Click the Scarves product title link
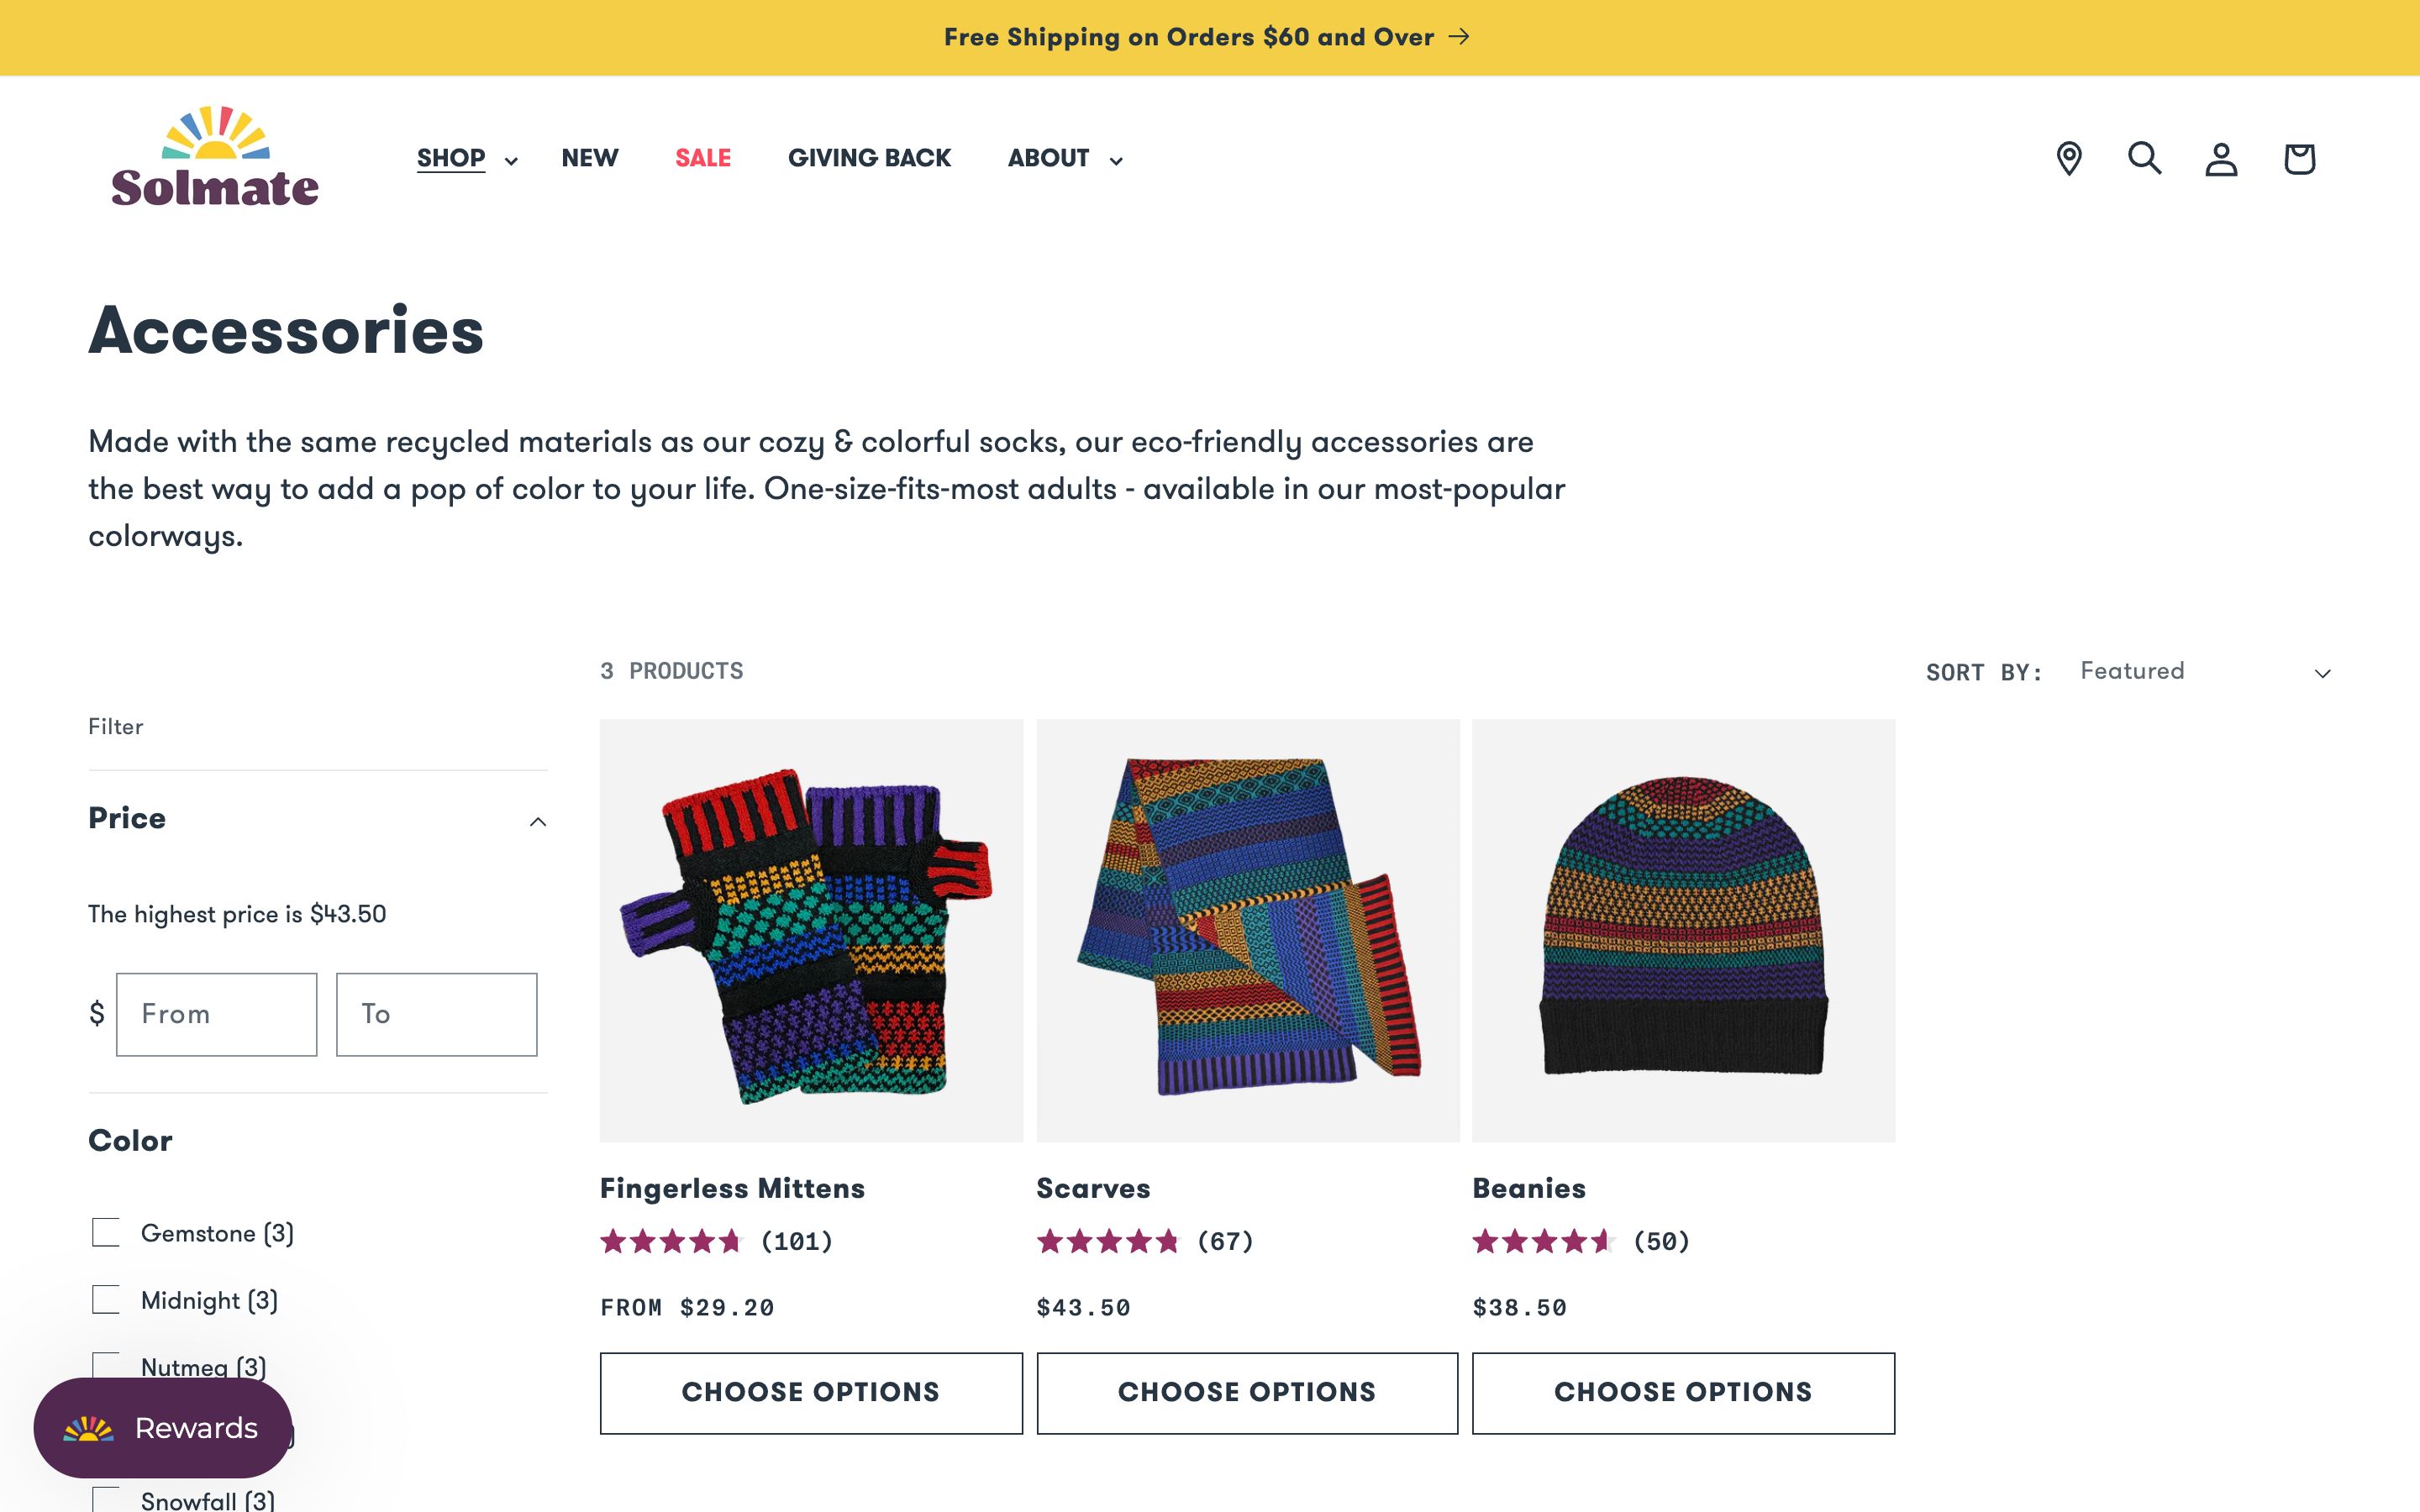2420x1512 pixels. coord(1094,1188)
